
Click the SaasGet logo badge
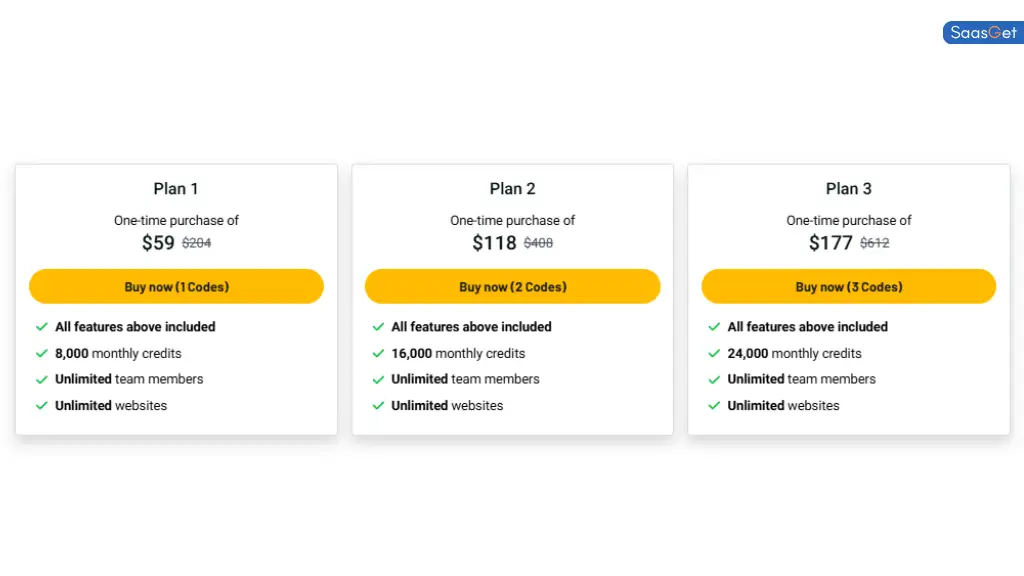click(983, 33)
